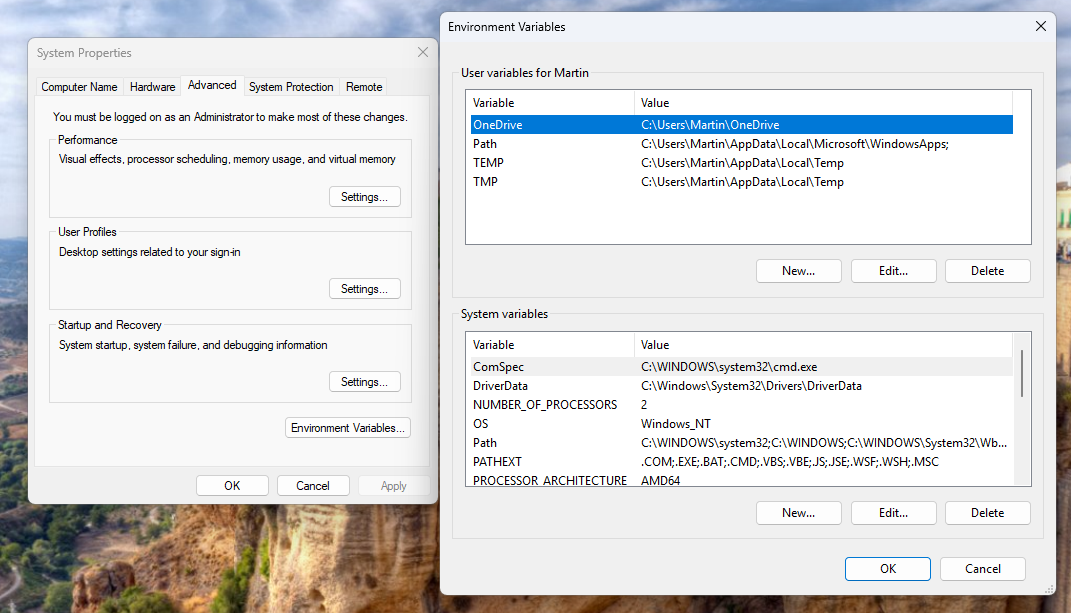Click Delete under System variables
Screen dimensions: 1071x613
coord(988,513)
